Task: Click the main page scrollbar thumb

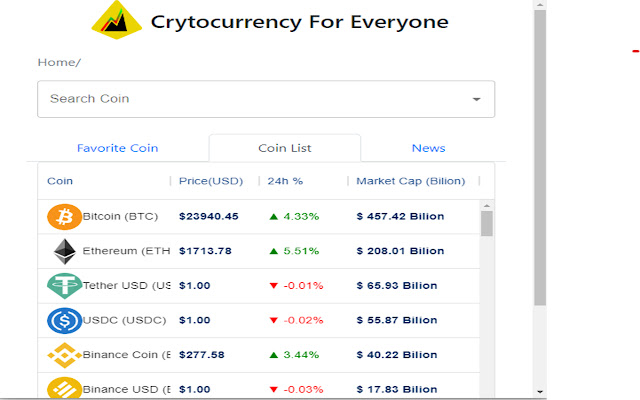Action: 540,157
